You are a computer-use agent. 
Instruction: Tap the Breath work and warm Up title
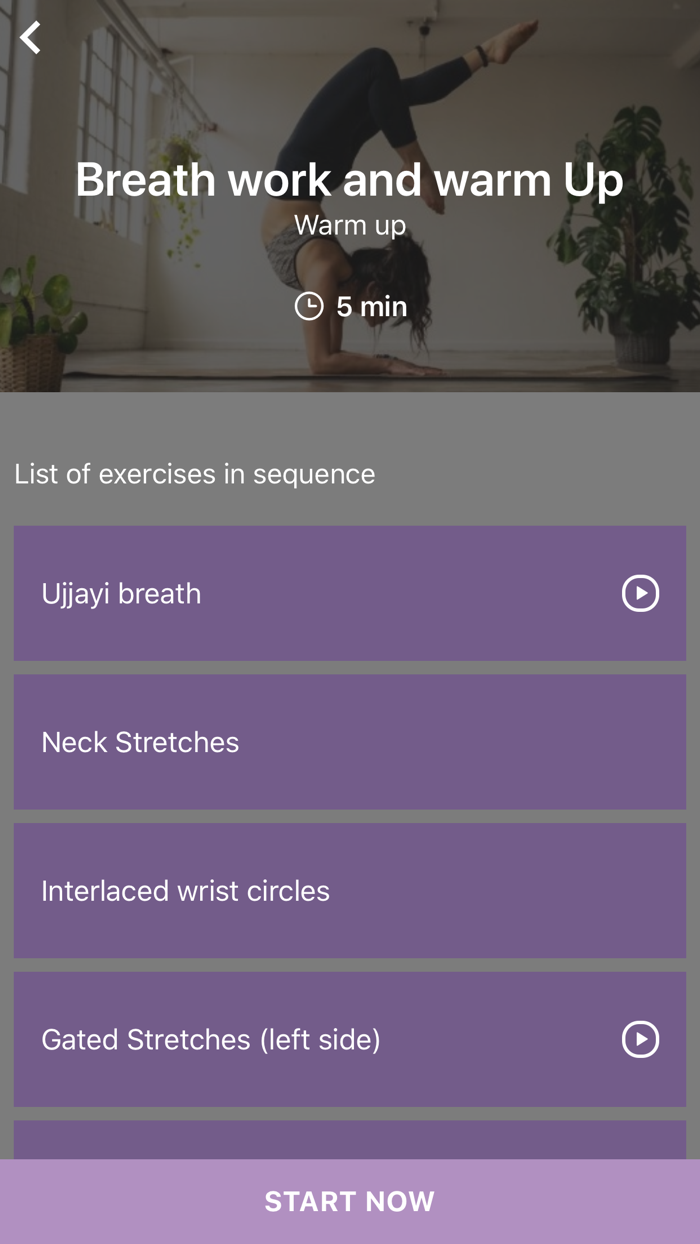click(x=349, y=180)
